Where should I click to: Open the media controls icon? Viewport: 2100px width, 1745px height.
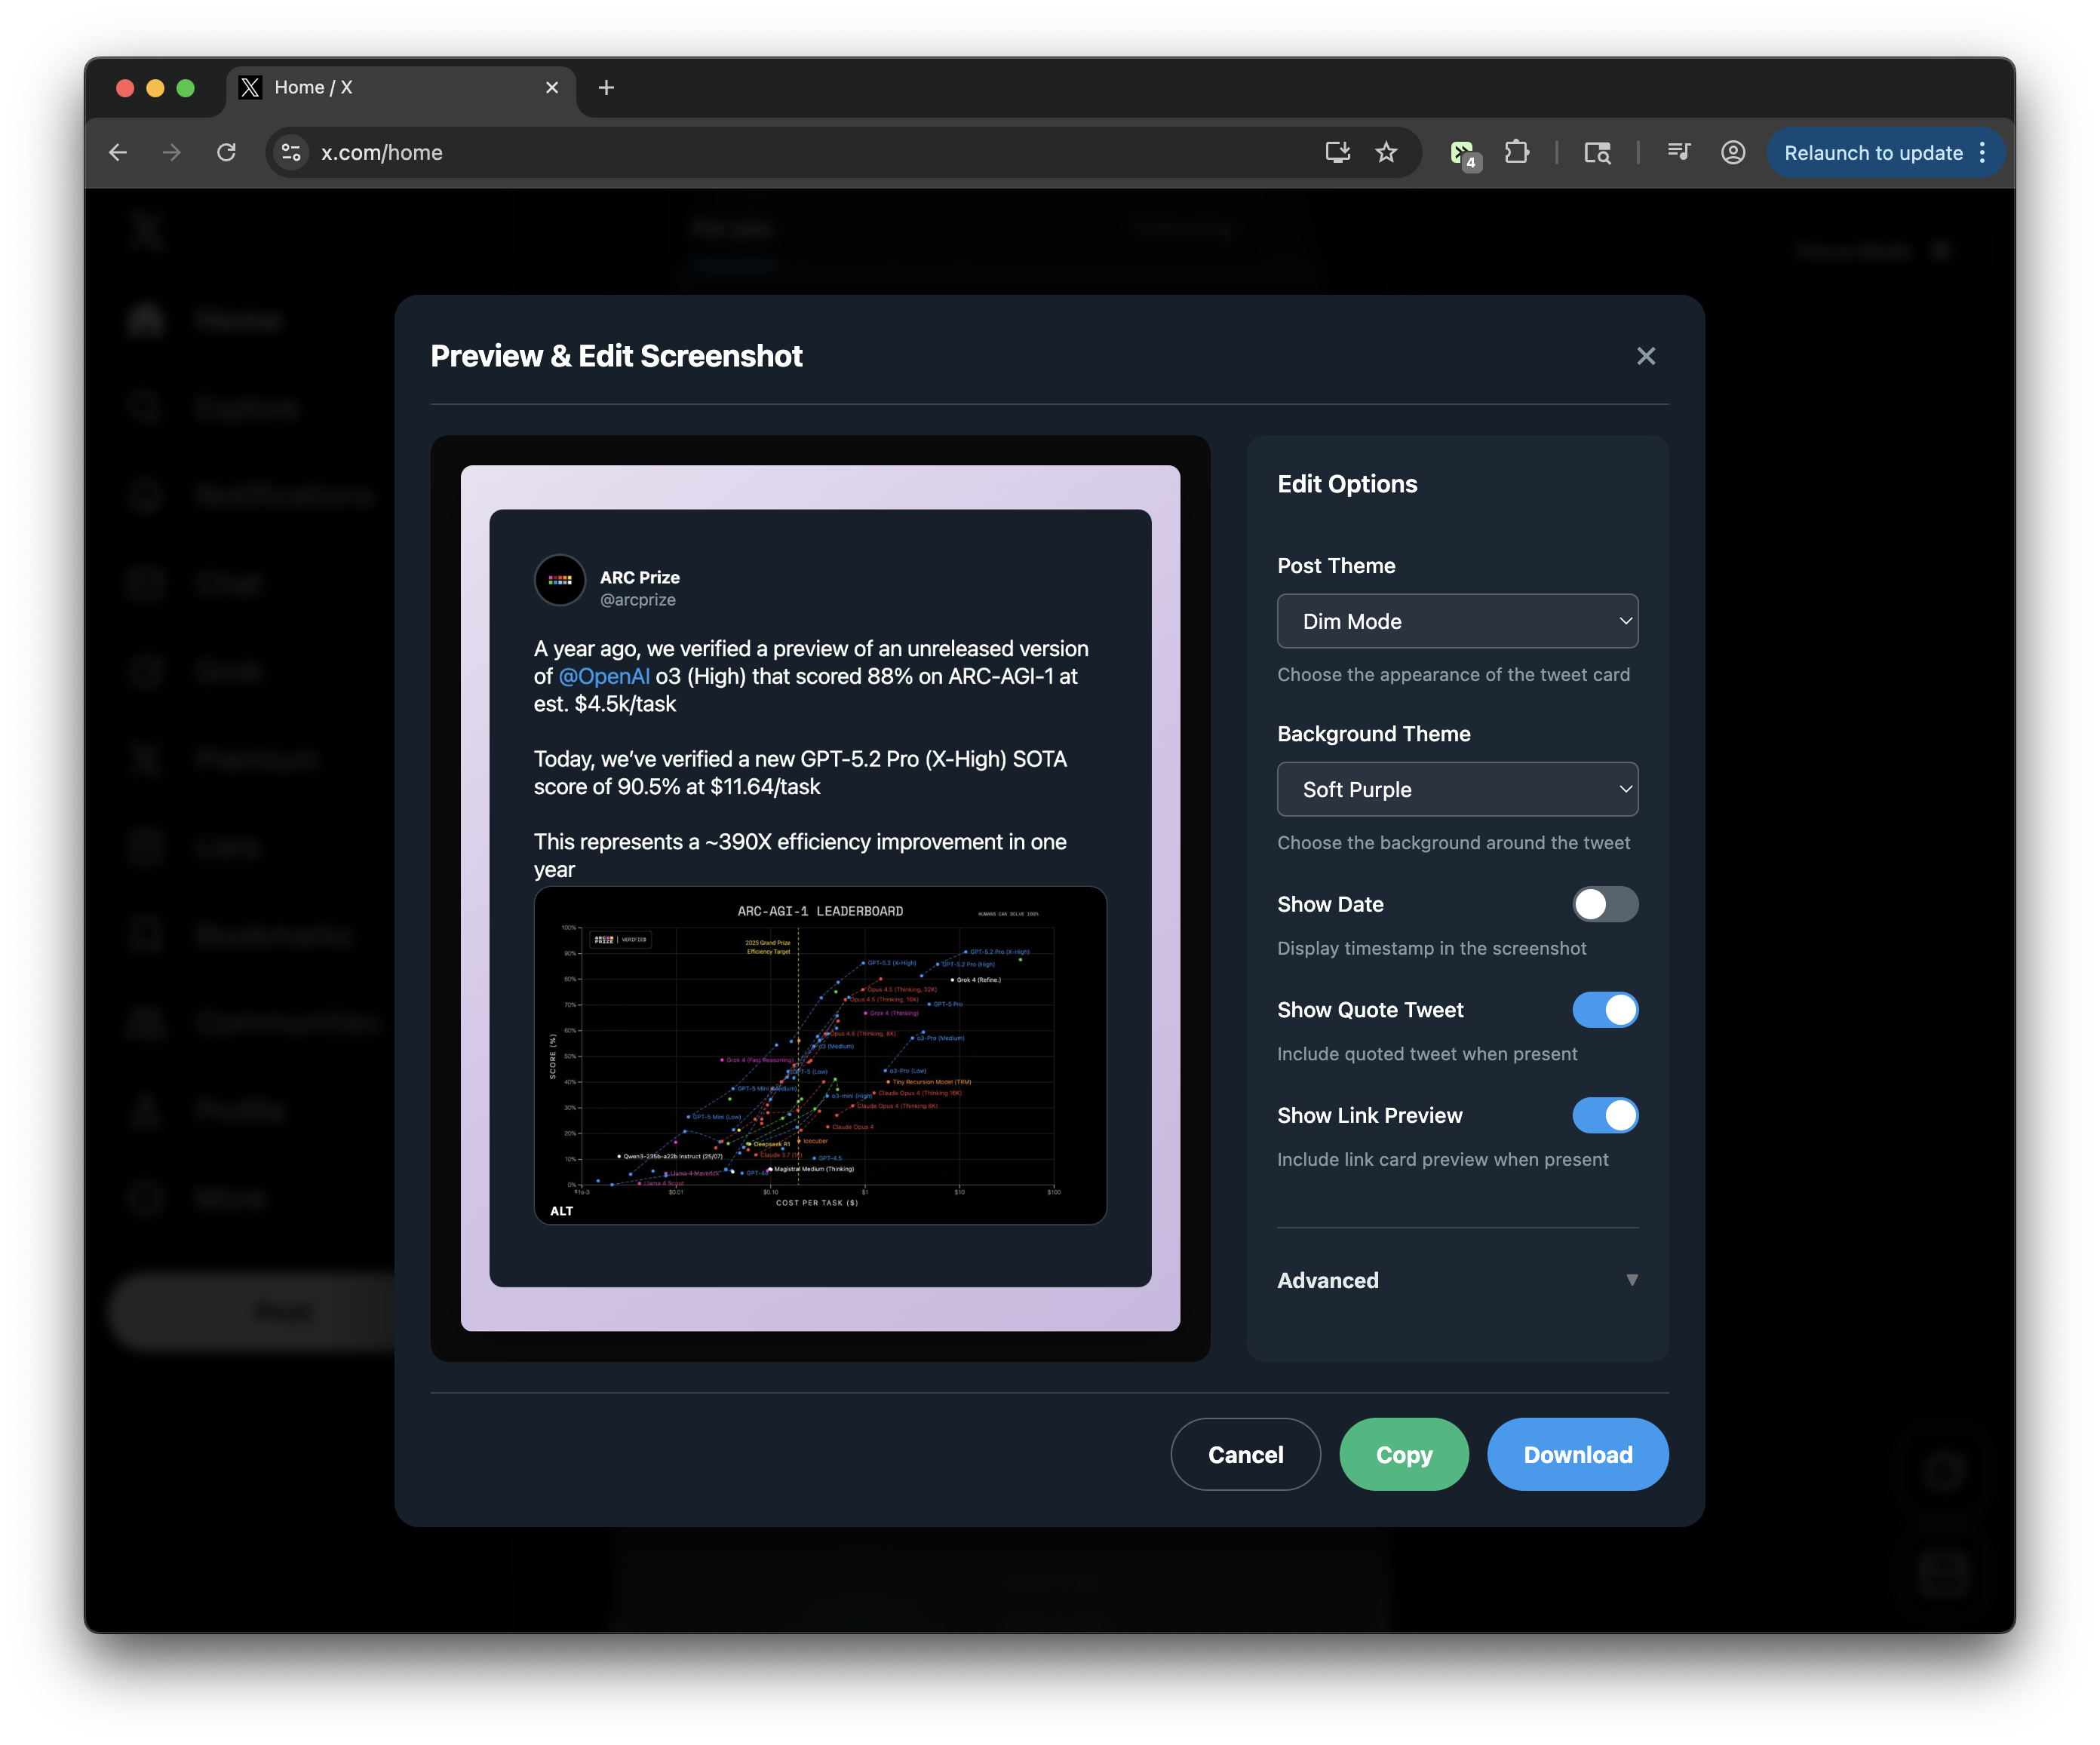(1679, 152)
